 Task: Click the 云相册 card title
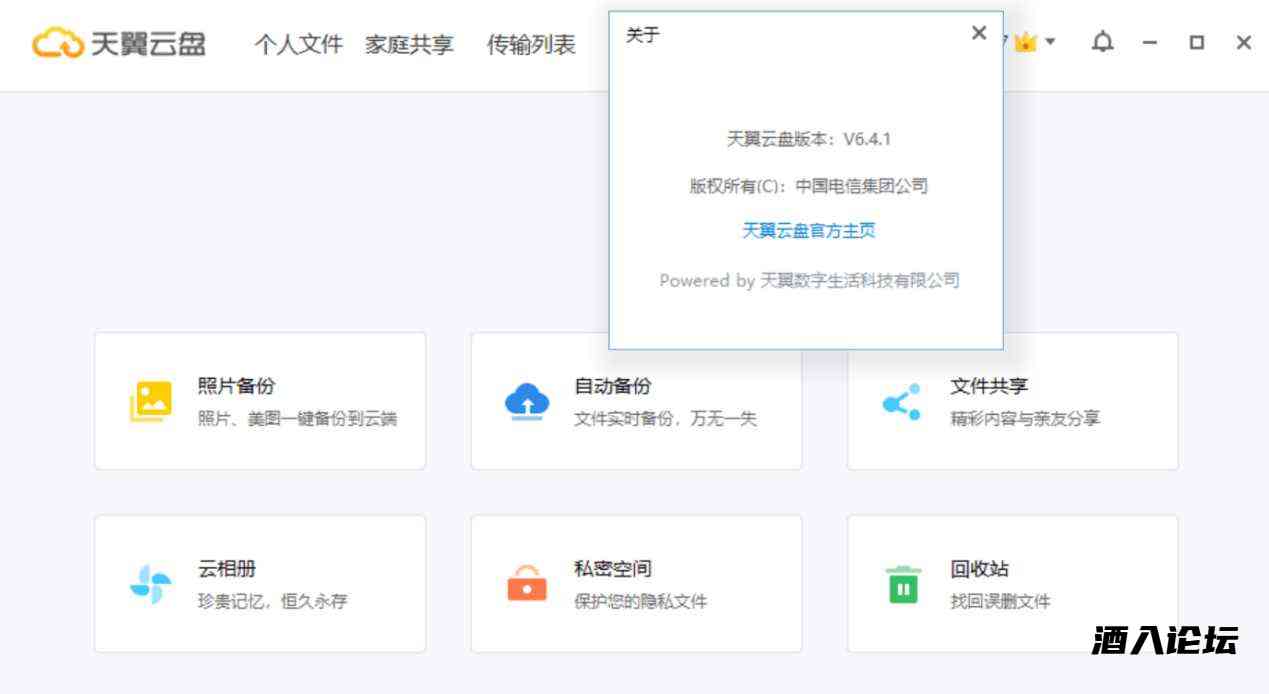226,569
